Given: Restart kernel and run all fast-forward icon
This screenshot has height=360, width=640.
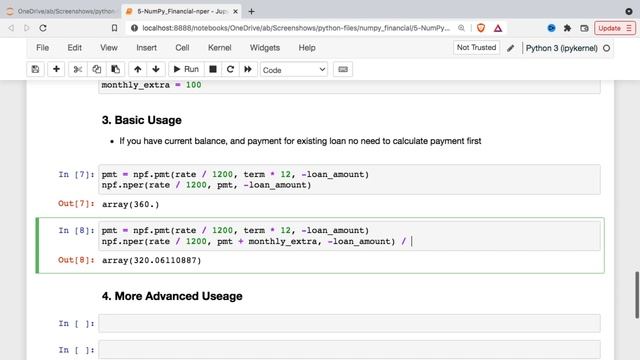Looking at the screenshot, I should [248, 69].
